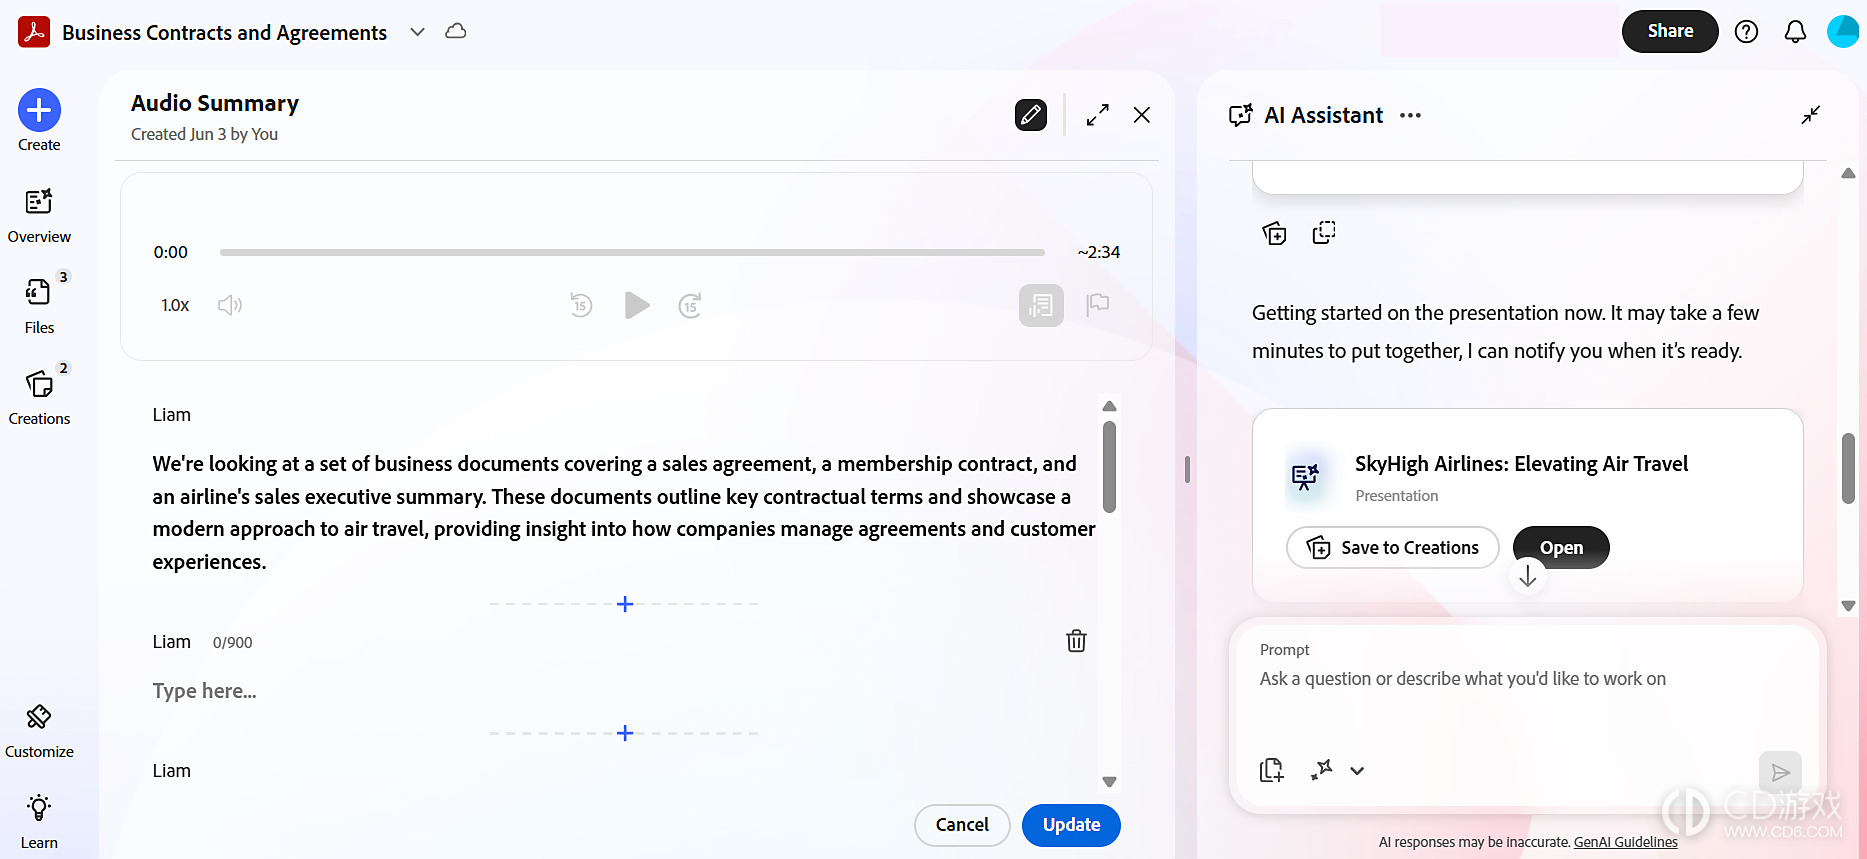The image size is (1867, 859).
Task: Collapse the AI Assistant panel
Action: click(1811, 115)
